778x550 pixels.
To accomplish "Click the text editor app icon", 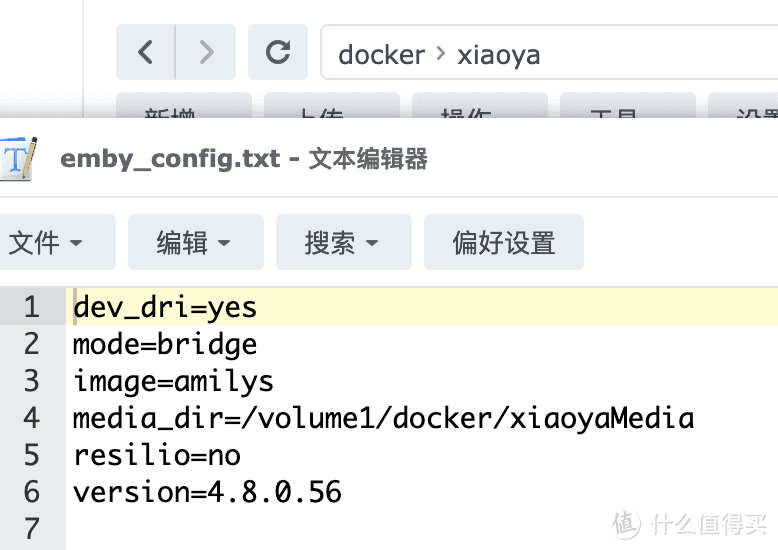I will [18, 159].
